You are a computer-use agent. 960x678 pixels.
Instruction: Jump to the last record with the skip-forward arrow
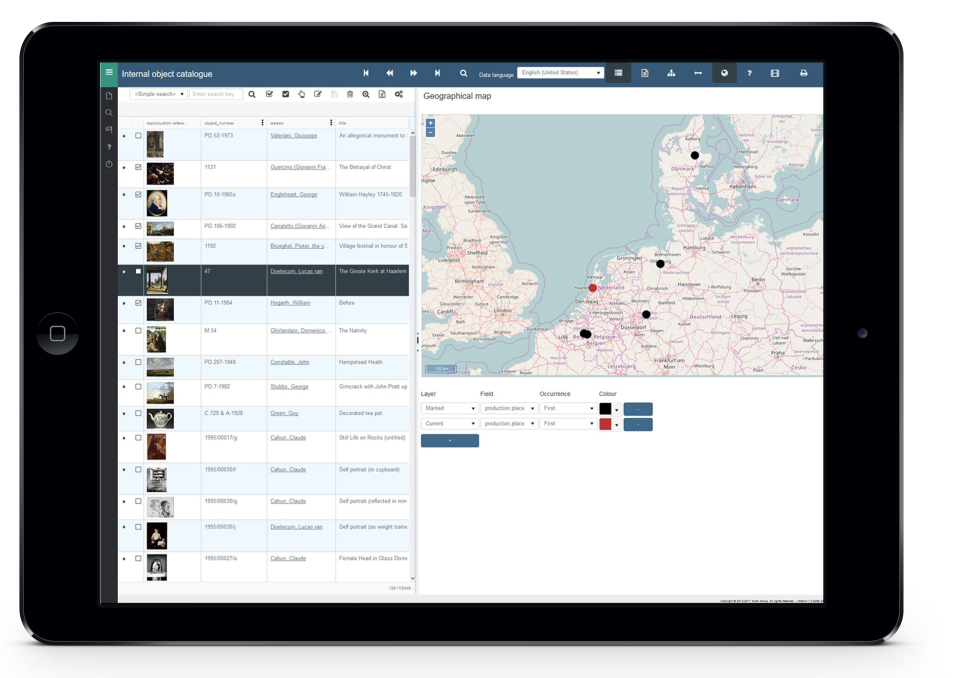[437, 73]
